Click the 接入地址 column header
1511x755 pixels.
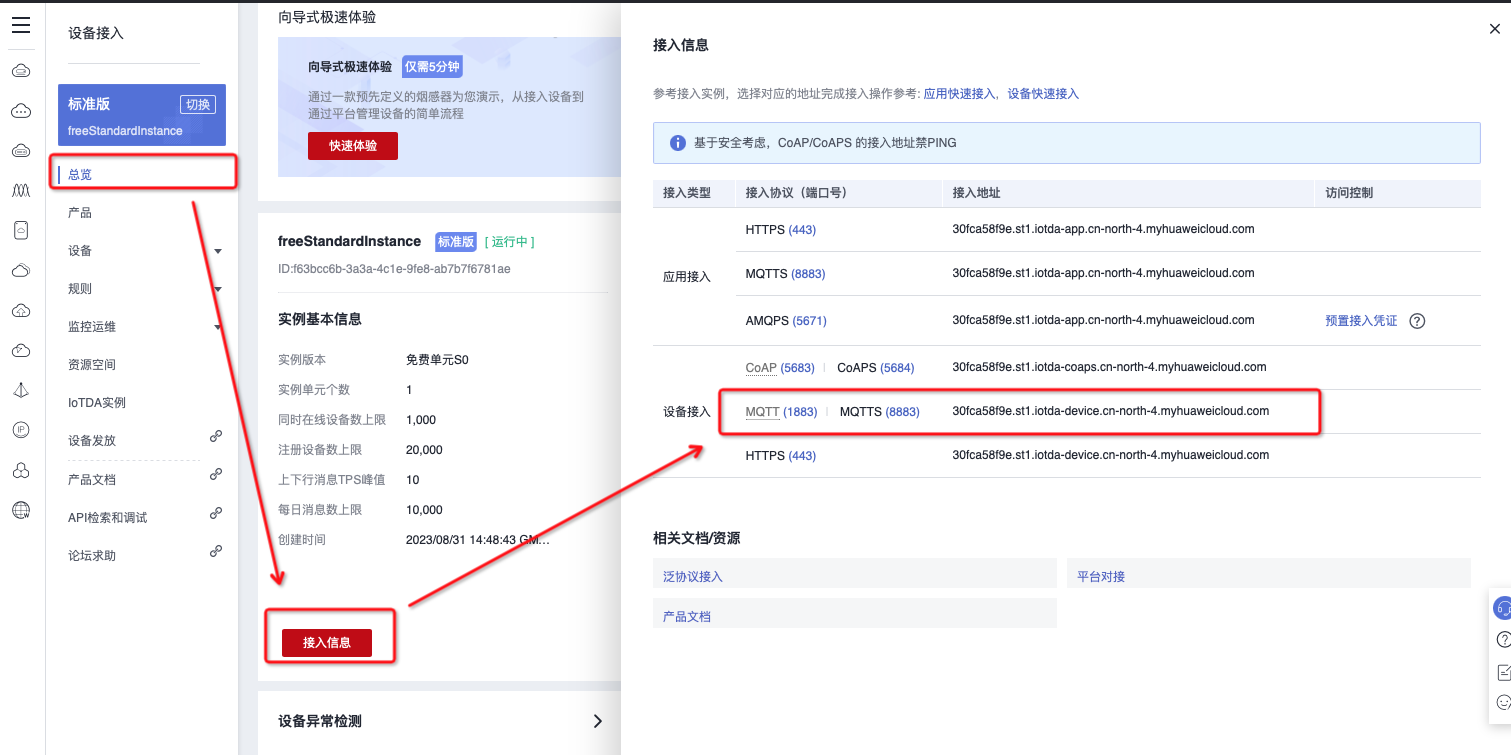pos(977,193)
